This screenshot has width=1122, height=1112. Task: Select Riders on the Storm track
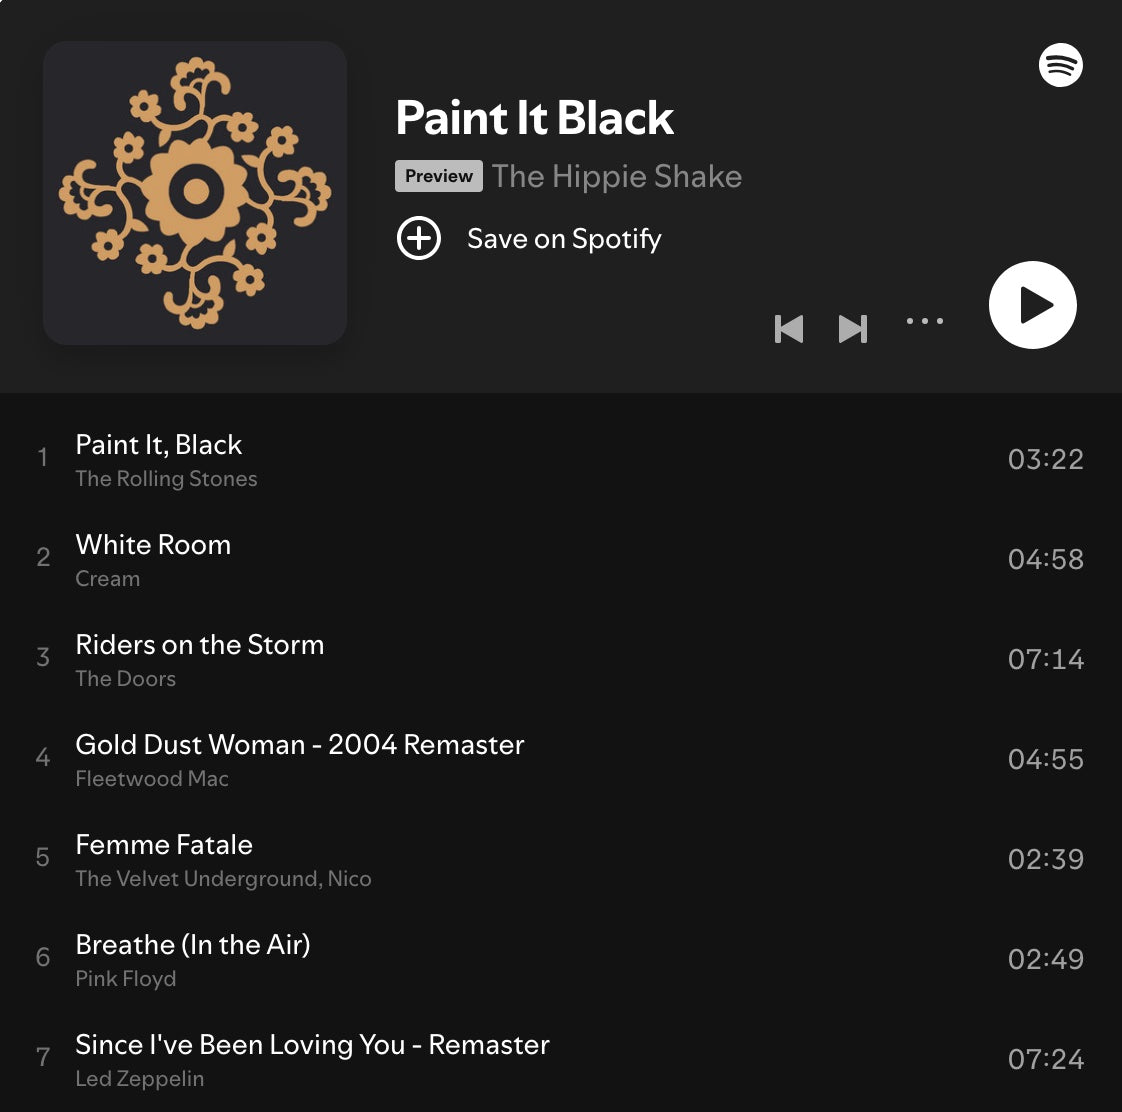[561, 659]
